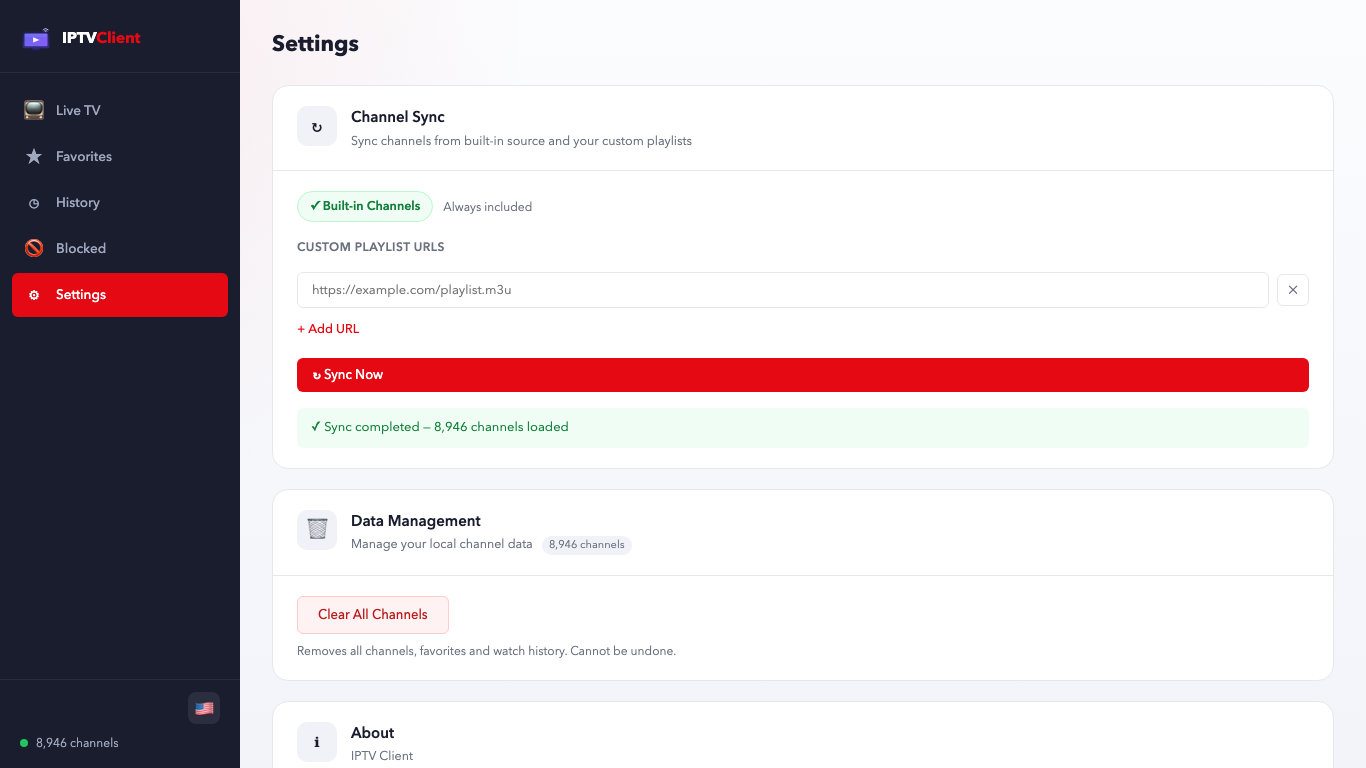1366x768 pixels.
Task: Go to Favorites in the sidebar
Action: coord(120,156)
